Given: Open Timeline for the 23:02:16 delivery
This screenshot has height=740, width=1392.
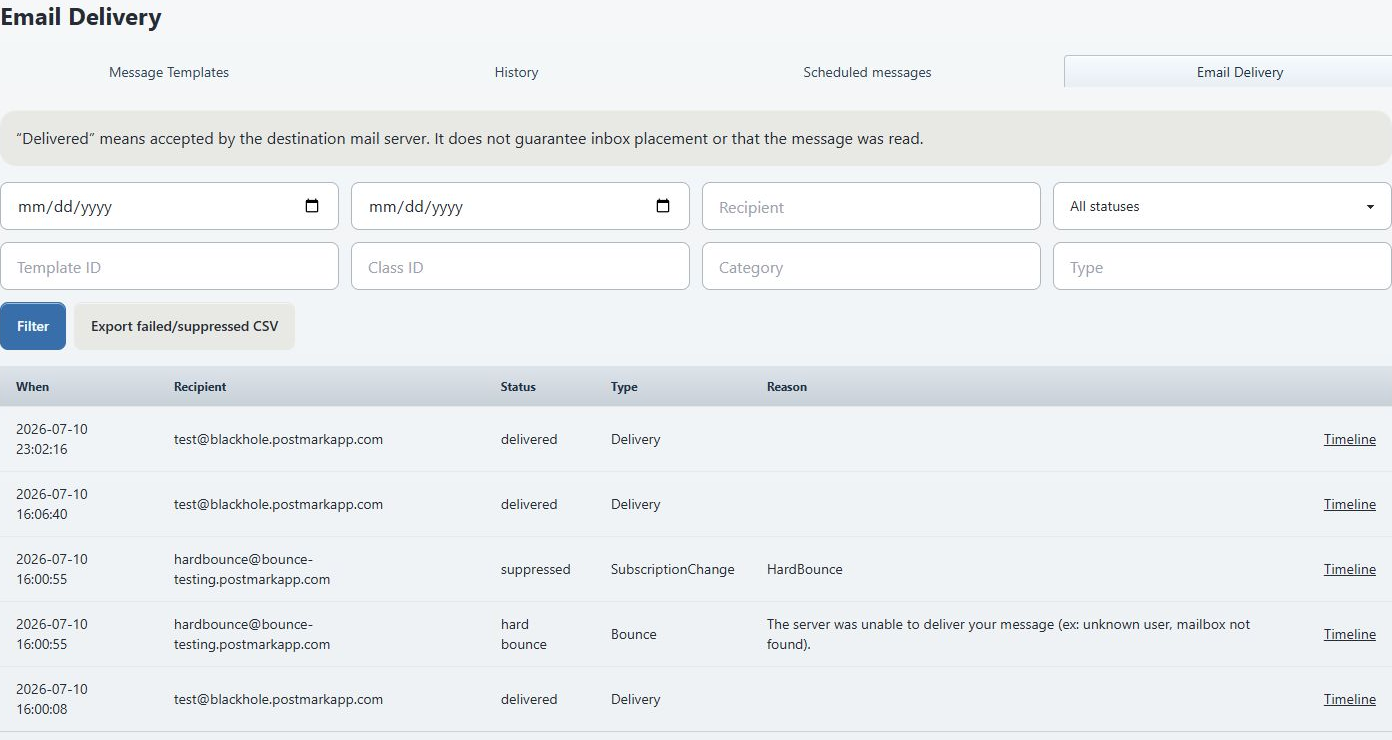Looking at the screenshot, I should 1349,439.
